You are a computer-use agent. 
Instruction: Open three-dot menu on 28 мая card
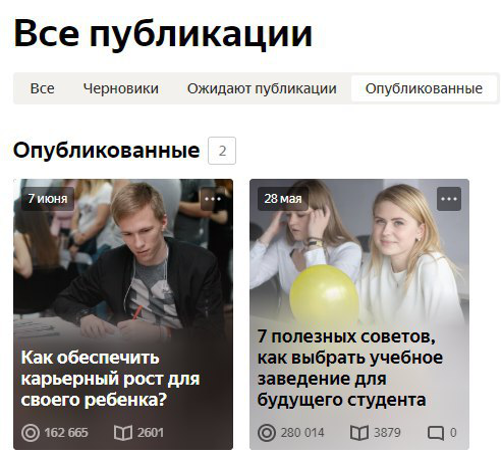(x=449, y=199)
